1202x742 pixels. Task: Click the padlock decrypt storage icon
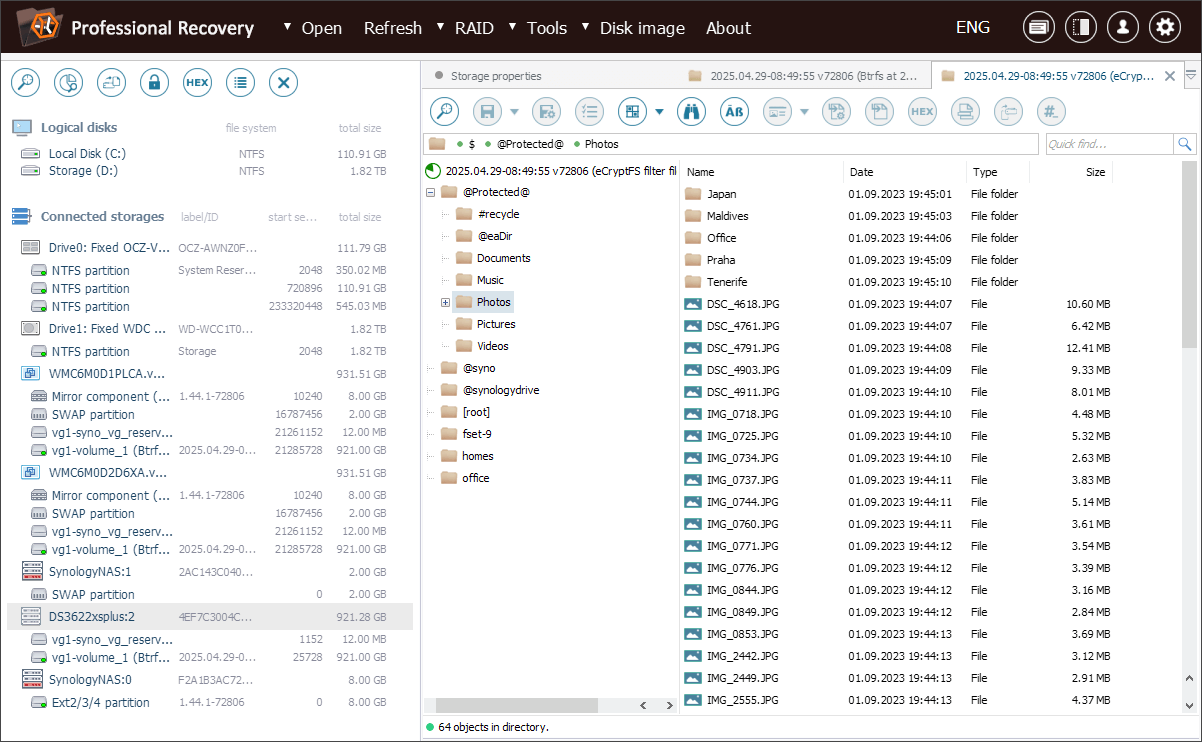pos(154,83)
